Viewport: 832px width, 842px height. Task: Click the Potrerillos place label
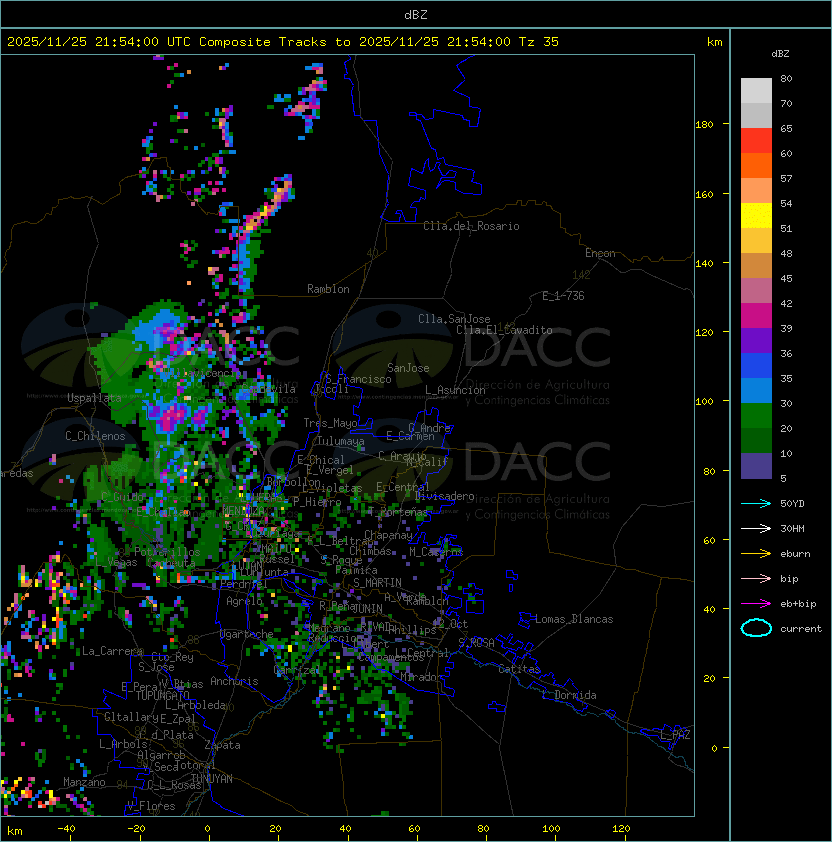[167, 552]
